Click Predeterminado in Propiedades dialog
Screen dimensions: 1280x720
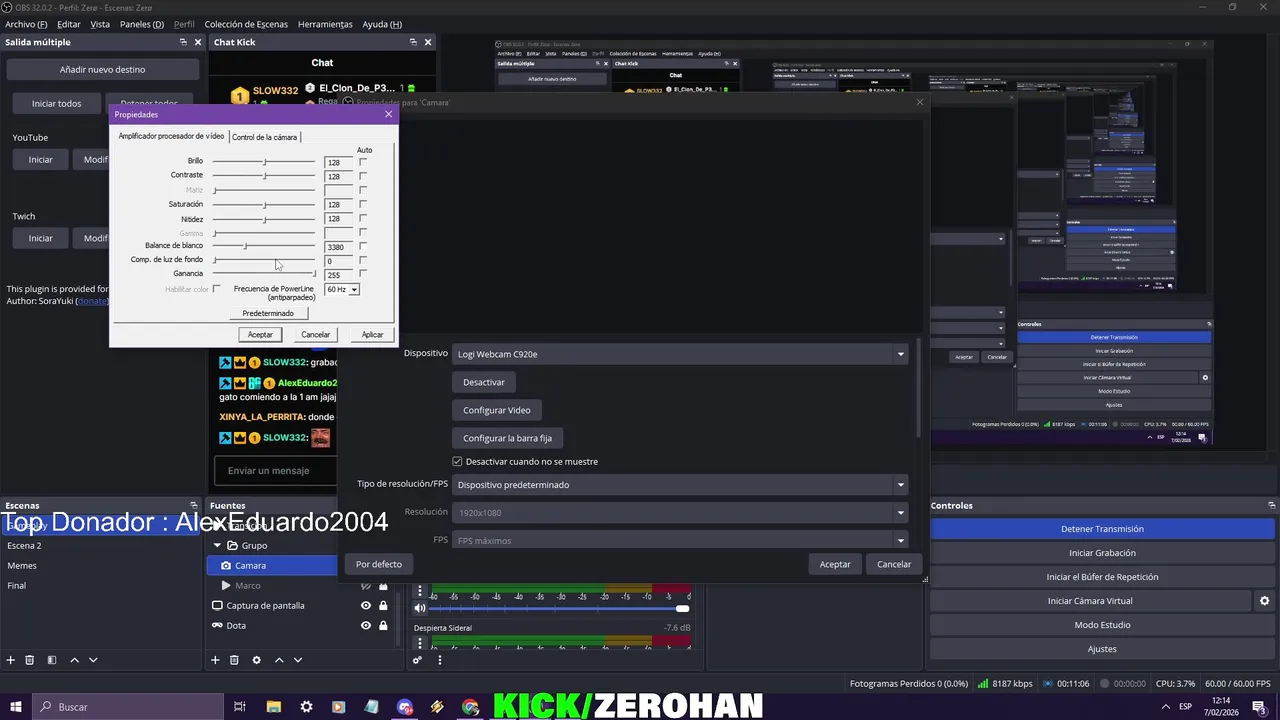(x=268, y=313)
